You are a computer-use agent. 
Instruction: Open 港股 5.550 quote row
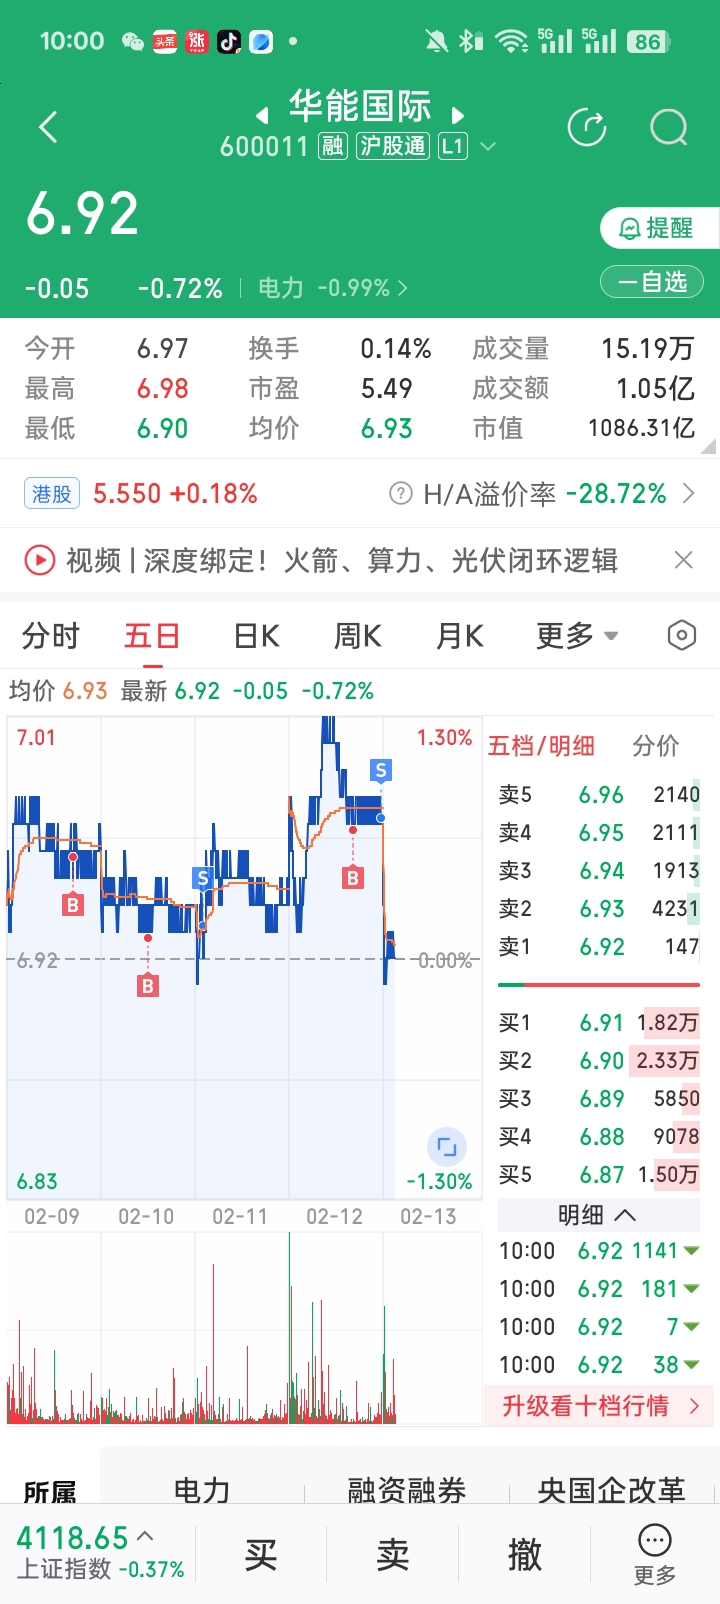141,494
